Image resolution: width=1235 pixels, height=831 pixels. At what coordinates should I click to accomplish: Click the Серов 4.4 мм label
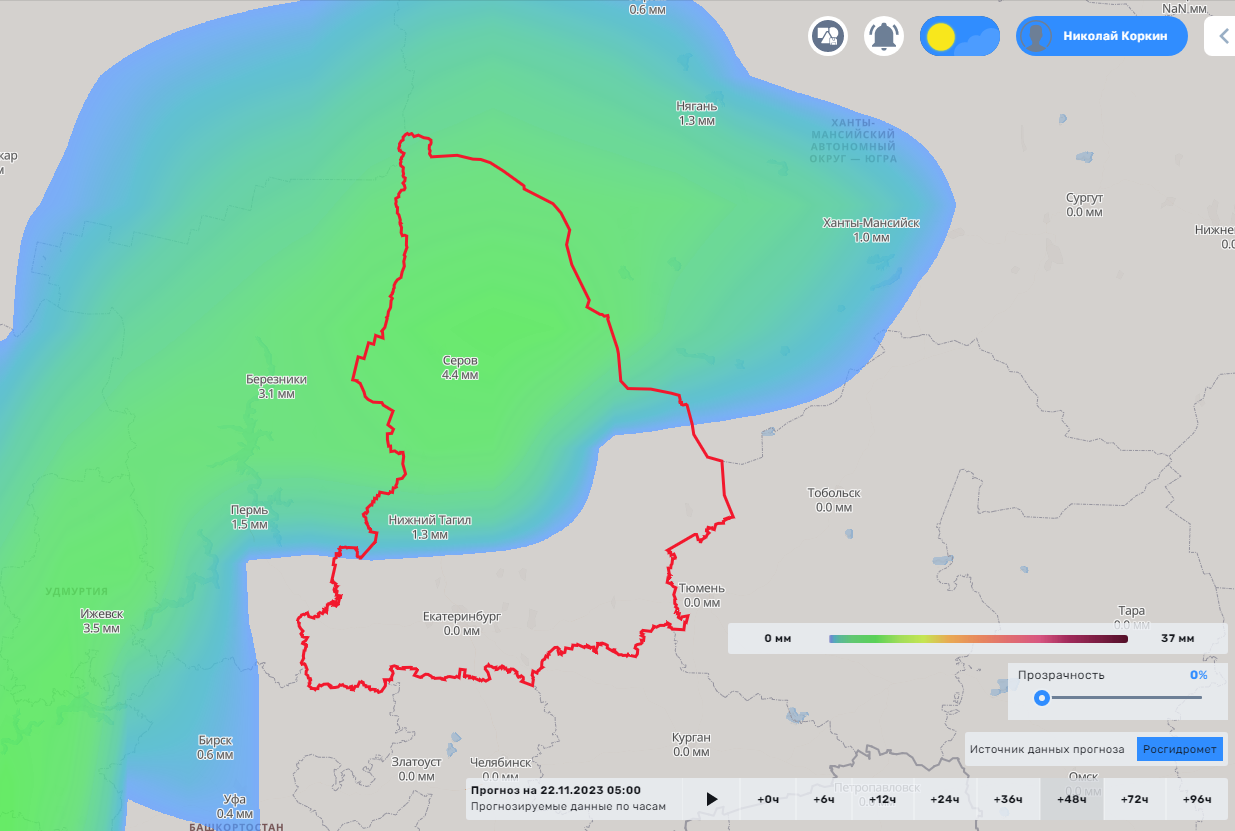tap(460, 367)
